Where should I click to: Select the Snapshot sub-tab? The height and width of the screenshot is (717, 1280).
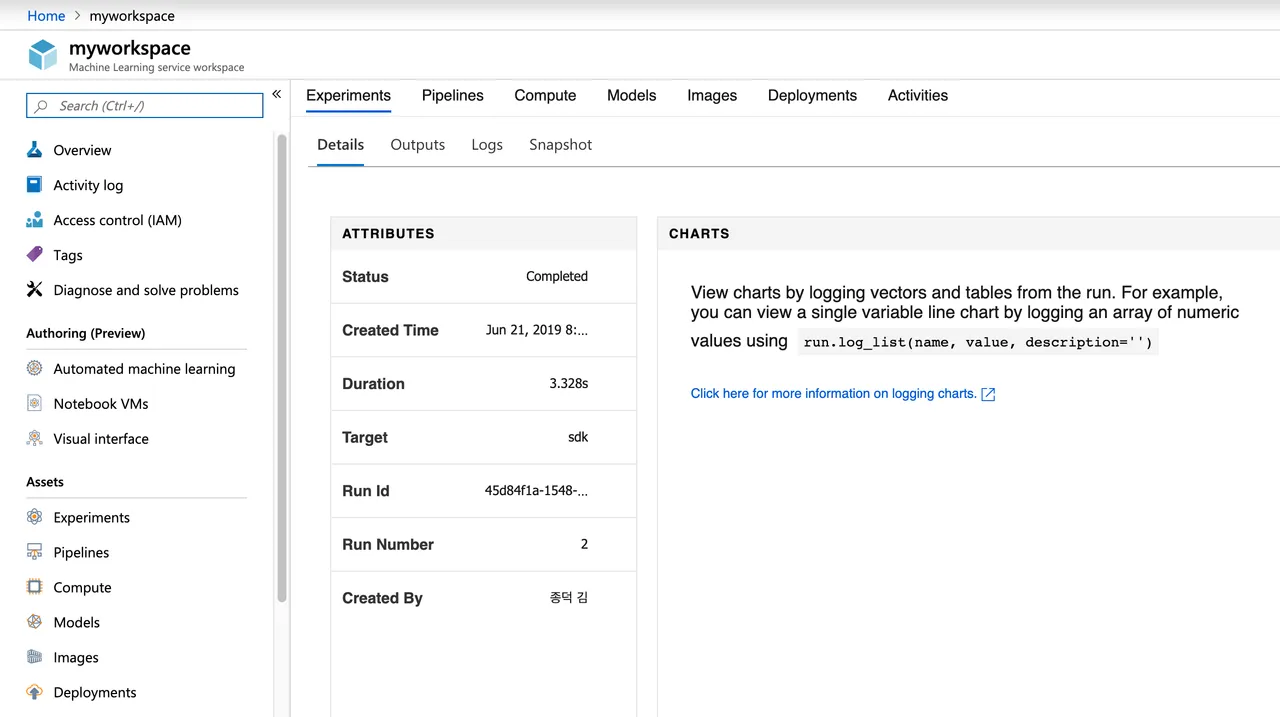pos(561,144)
